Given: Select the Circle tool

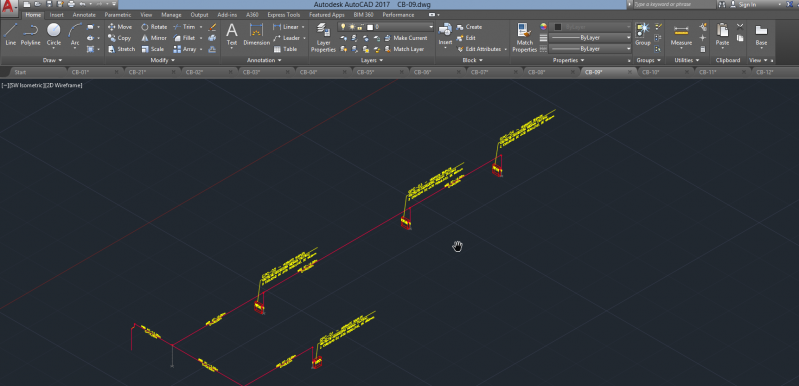Looking at the screenshot, I should point(54,34).
